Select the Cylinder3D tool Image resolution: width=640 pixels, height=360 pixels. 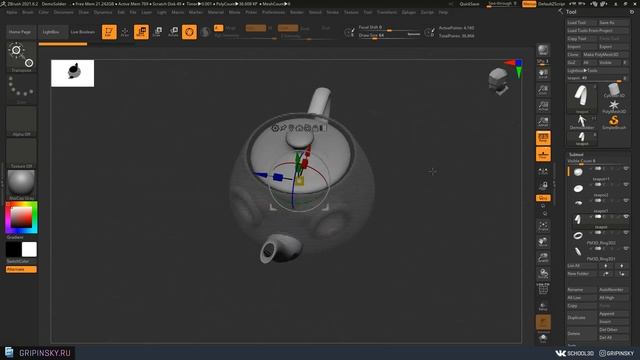click(x=614, y=91)
